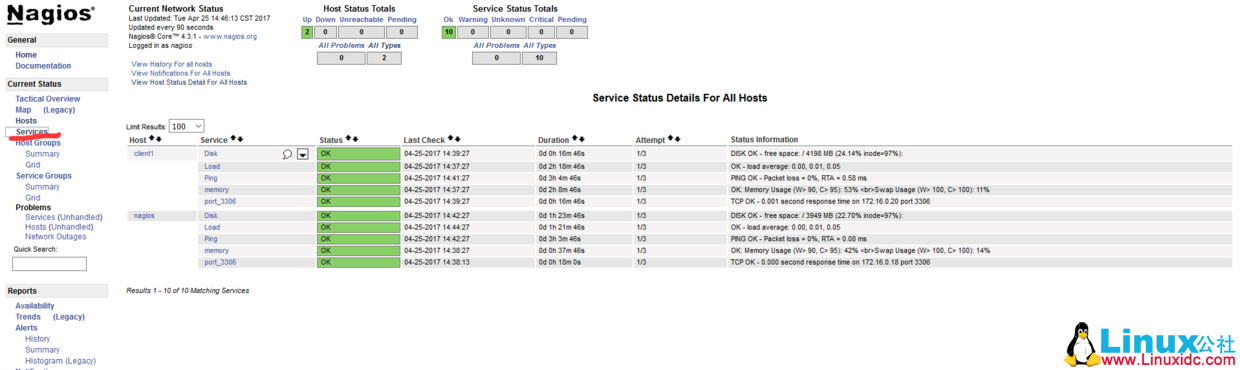The width and height of the screenshot is (1240, 370).
Task: Sort Host column descending with down arrow
Action: point(159,139)
